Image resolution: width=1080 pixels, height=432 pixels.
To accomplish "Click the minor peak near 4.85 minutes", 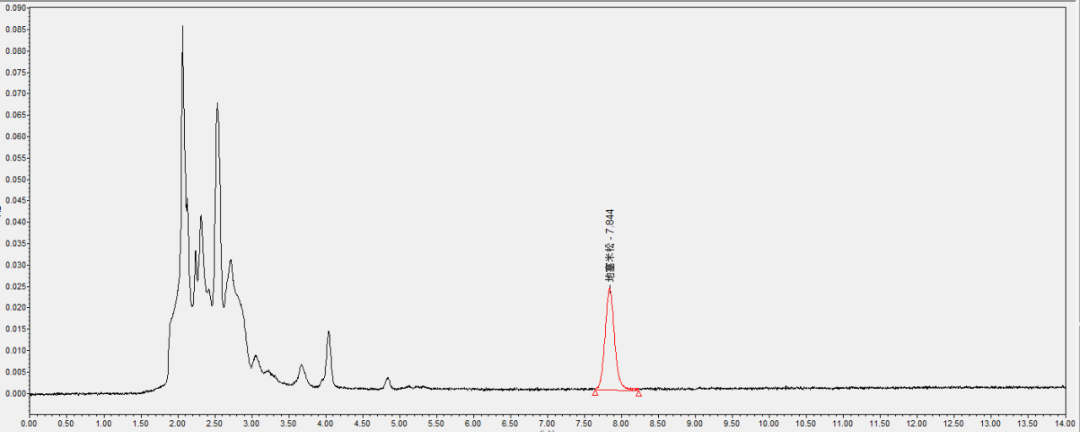I will (388, 381).
